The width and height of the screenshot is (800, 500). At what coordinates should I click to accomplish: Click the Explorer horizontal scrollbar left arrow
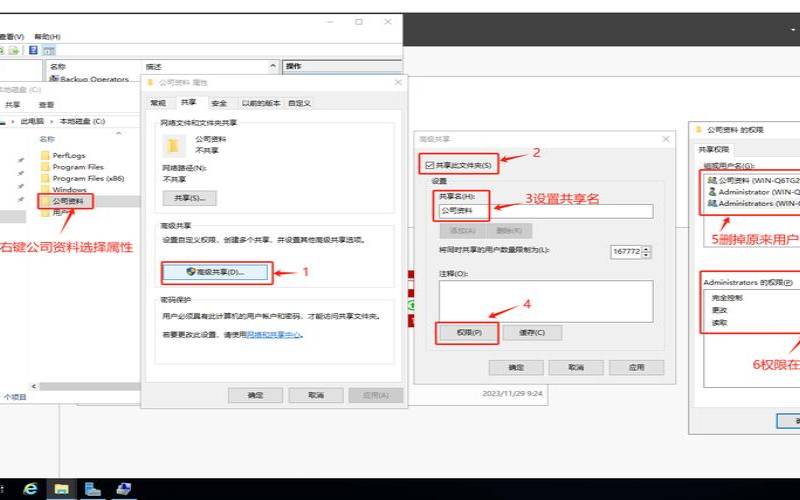[x=34, y=386]
